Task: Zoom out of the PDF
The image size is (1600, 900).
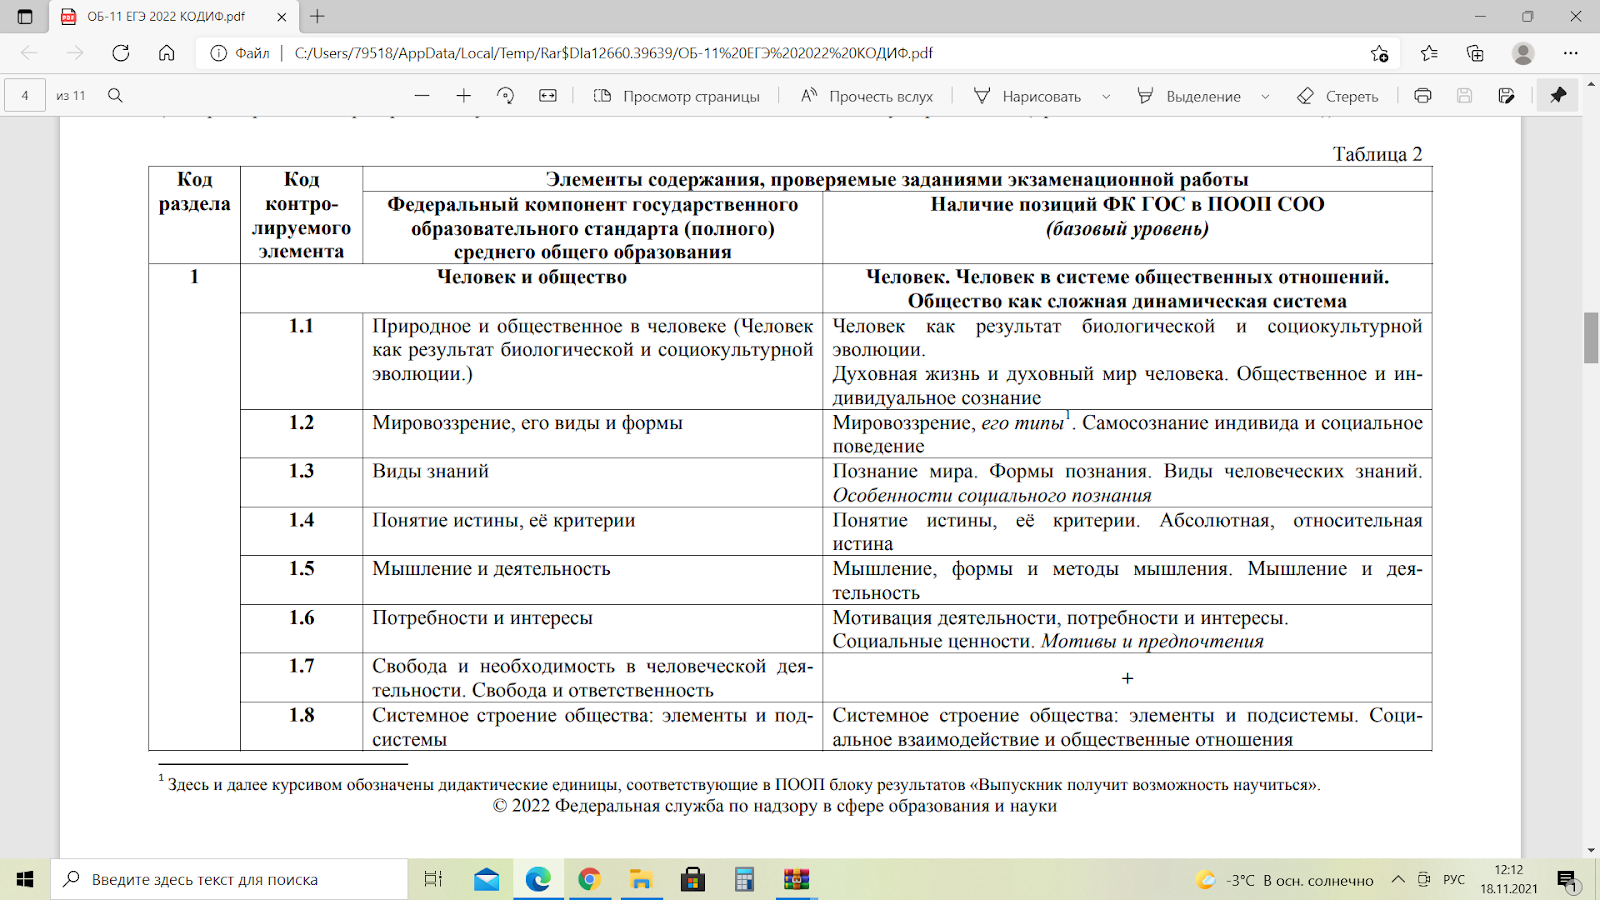Action: pyautogui.click(x=422, y=96)
